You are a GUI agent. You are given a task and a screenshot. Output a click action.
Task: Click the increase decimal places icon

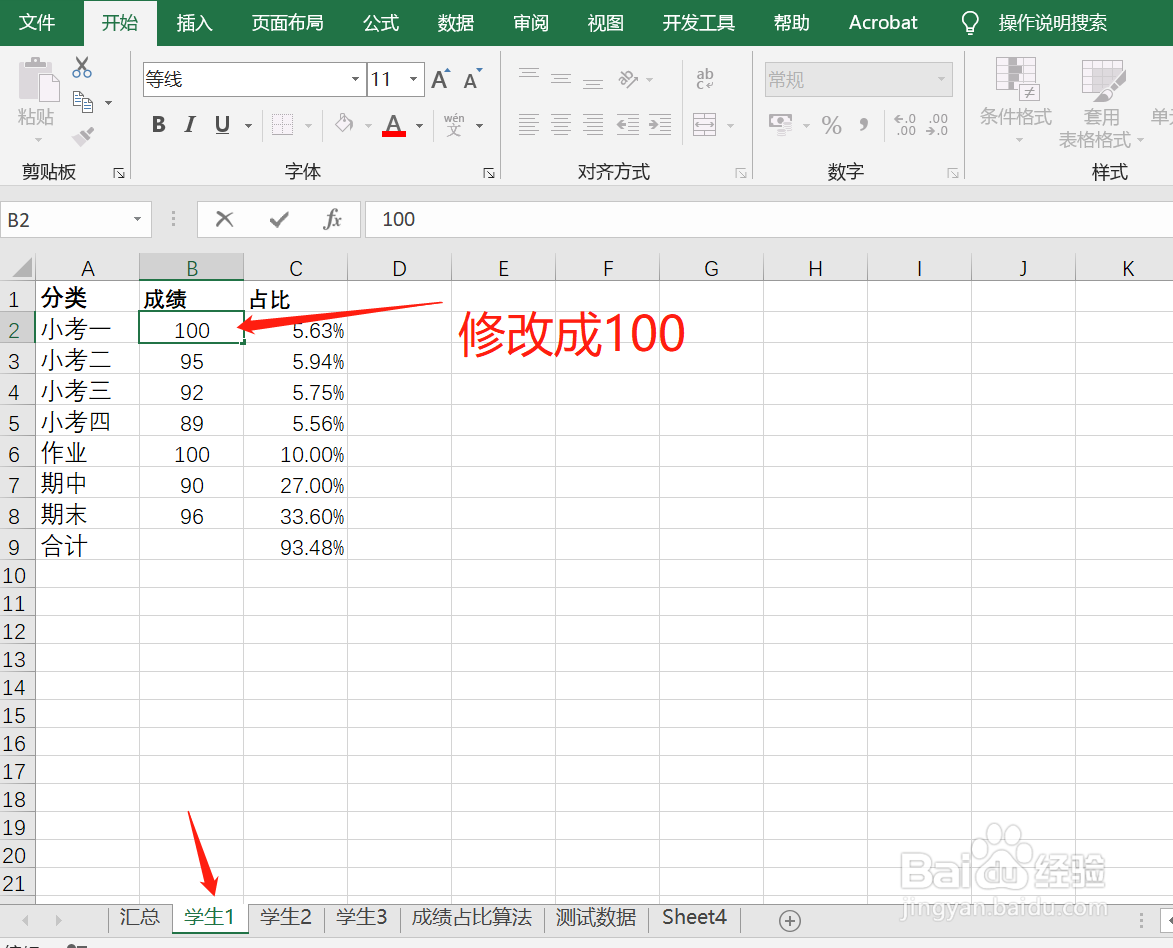coord(905,126)
